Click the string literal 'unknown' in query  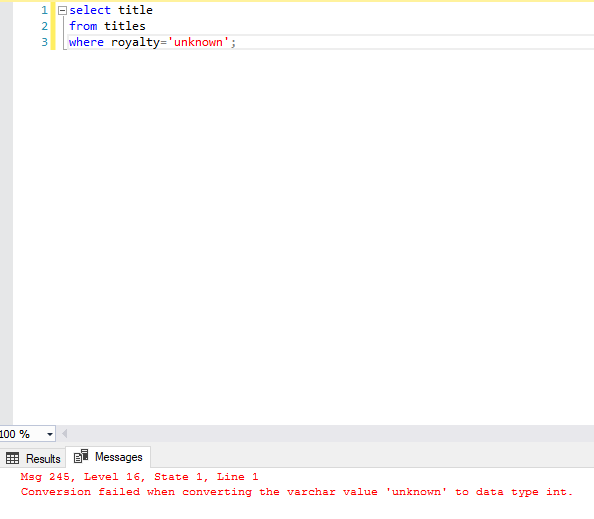(x=199, y=42)
